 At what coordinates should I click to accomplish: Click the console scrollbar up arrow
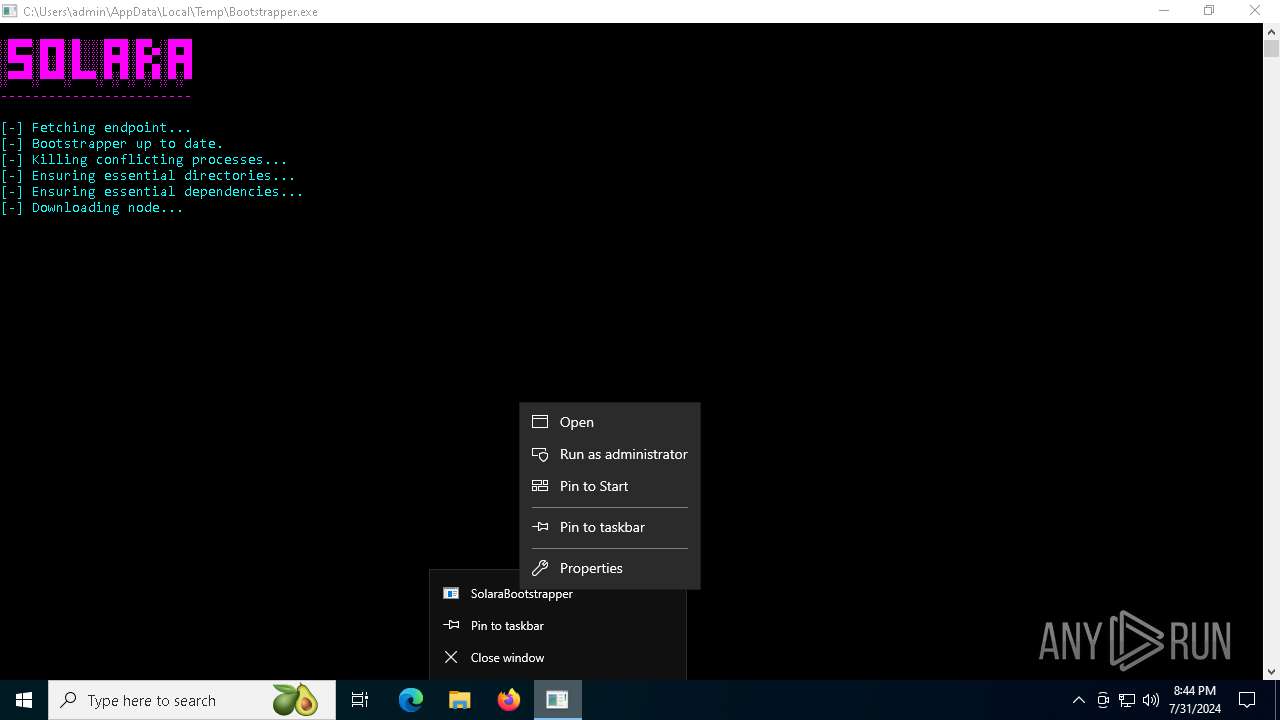click(x=1271, y=31)
